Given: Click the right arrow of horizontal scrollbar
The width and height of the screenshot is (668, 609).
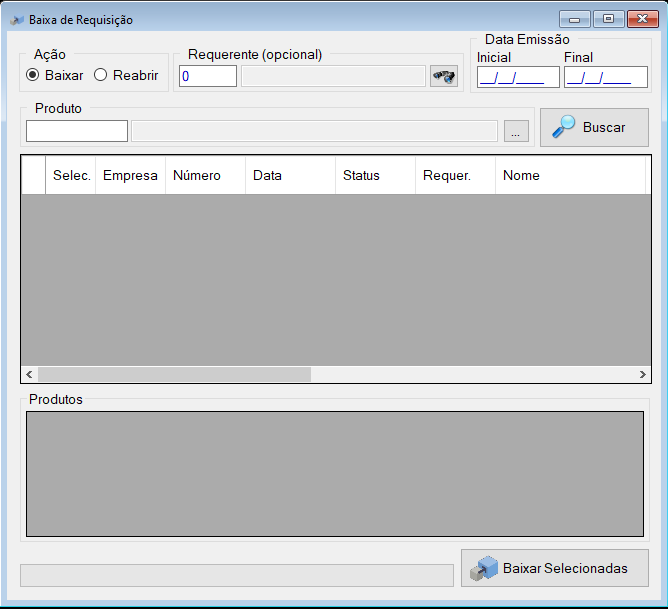Looking at the screenshot, I should [642, 374].
